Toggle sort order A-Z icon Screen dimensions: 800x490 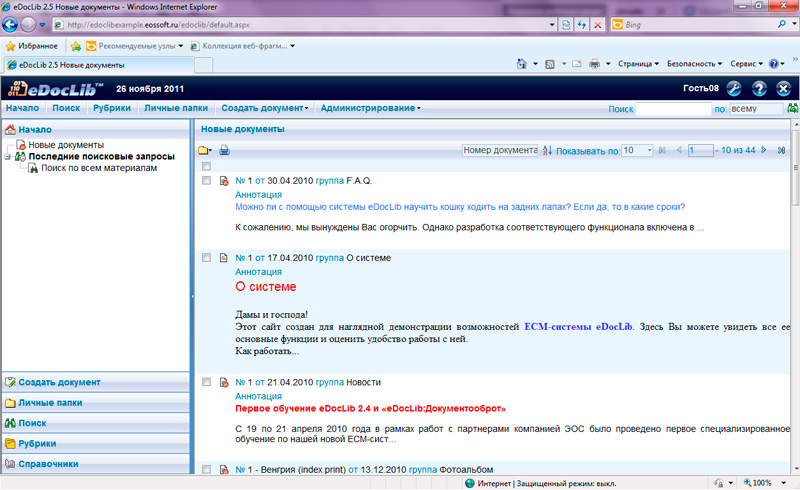coord(547,150)
